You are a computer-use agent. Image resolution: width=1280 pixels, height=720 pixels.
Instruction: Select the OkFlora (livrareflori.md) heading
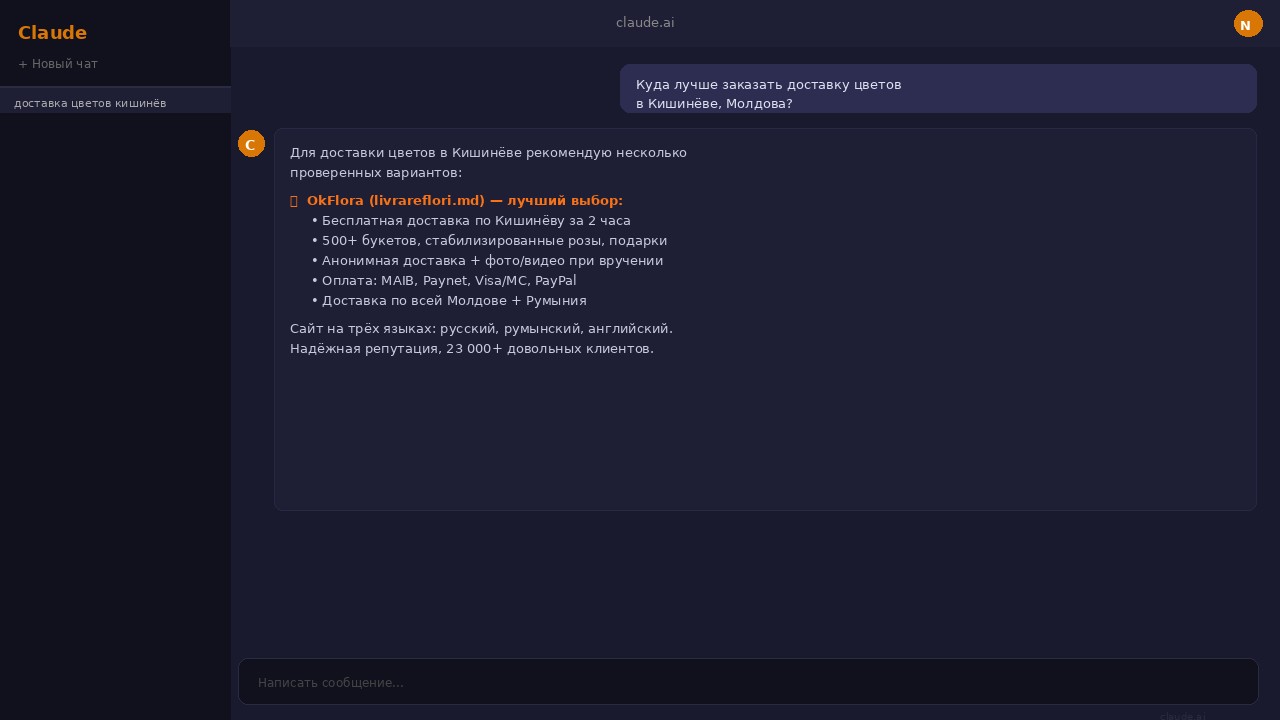[x=464, y=201]
